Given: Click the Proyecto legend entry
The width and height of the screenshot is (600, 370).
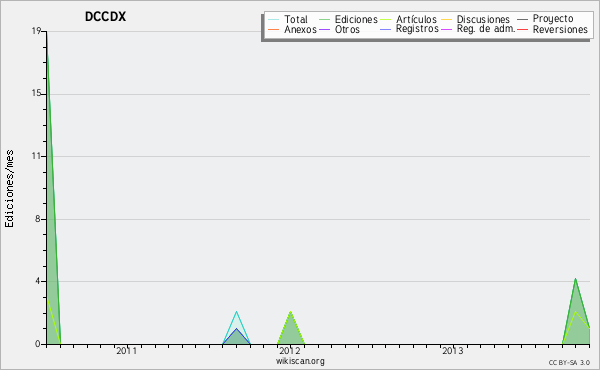Looking at the screenshot, I should [x=553, y=19].
